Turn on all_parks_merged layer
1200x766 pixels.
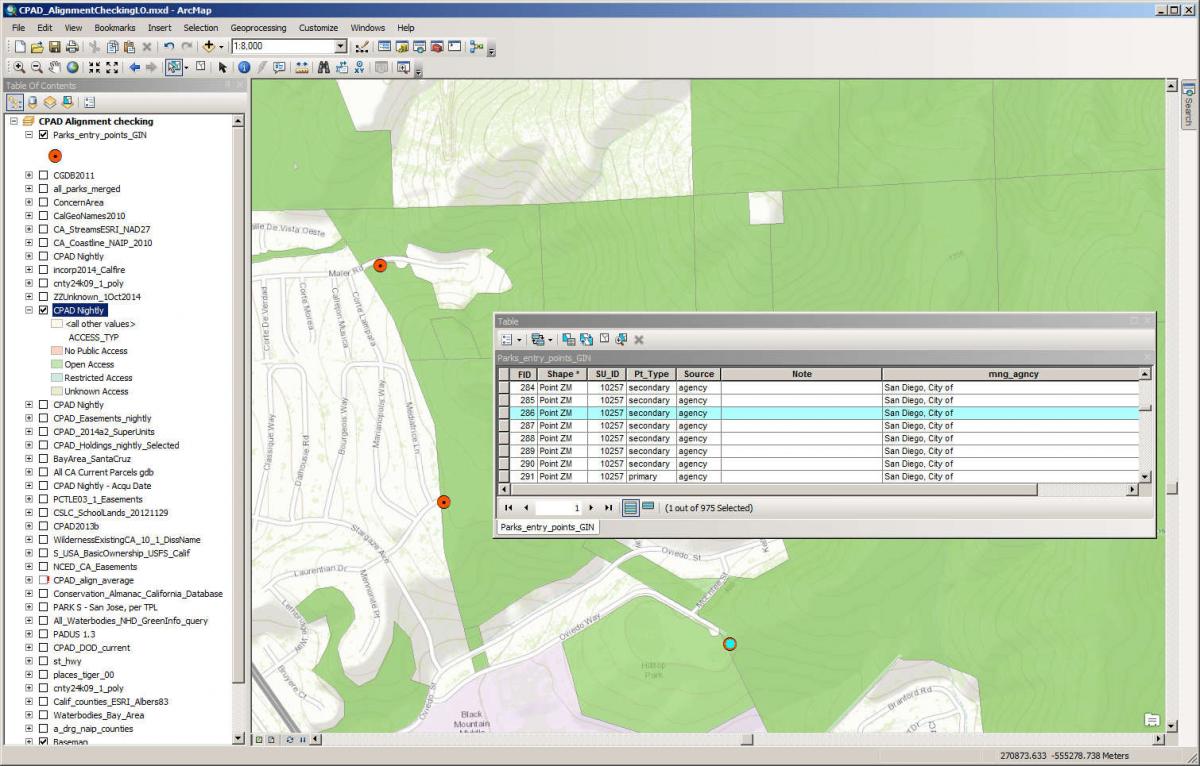(x=43, y=188)
